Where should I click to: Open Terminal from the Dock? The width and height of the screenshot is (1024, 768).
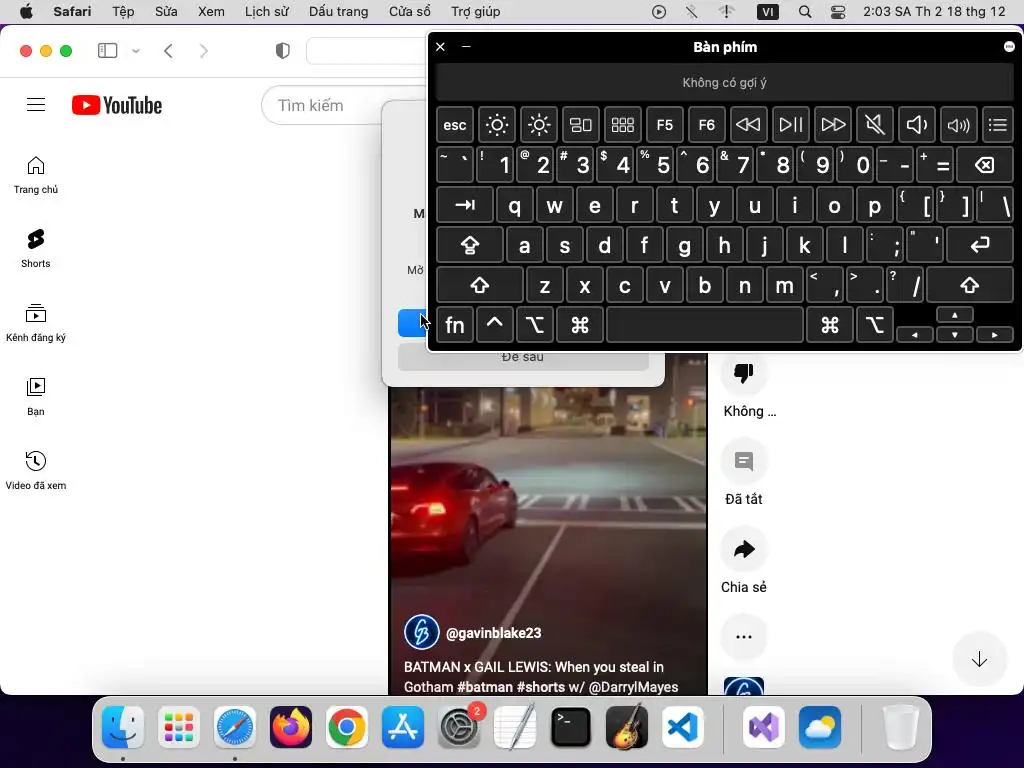[x=571, y=727]
